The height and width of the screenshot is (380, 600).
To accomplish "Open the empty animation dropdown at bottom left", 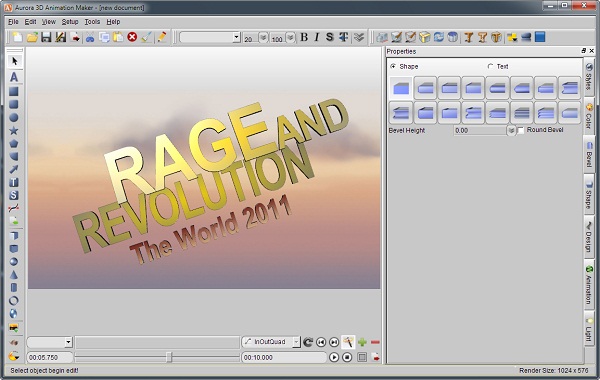I will pos(68,342).
